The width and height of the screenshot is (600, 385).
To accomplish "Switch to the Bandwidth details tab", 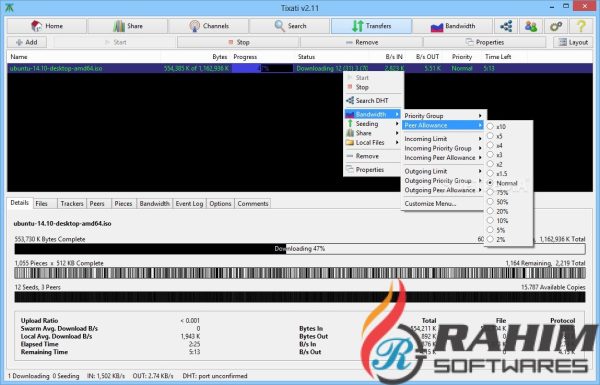I will tap(155, 204).
